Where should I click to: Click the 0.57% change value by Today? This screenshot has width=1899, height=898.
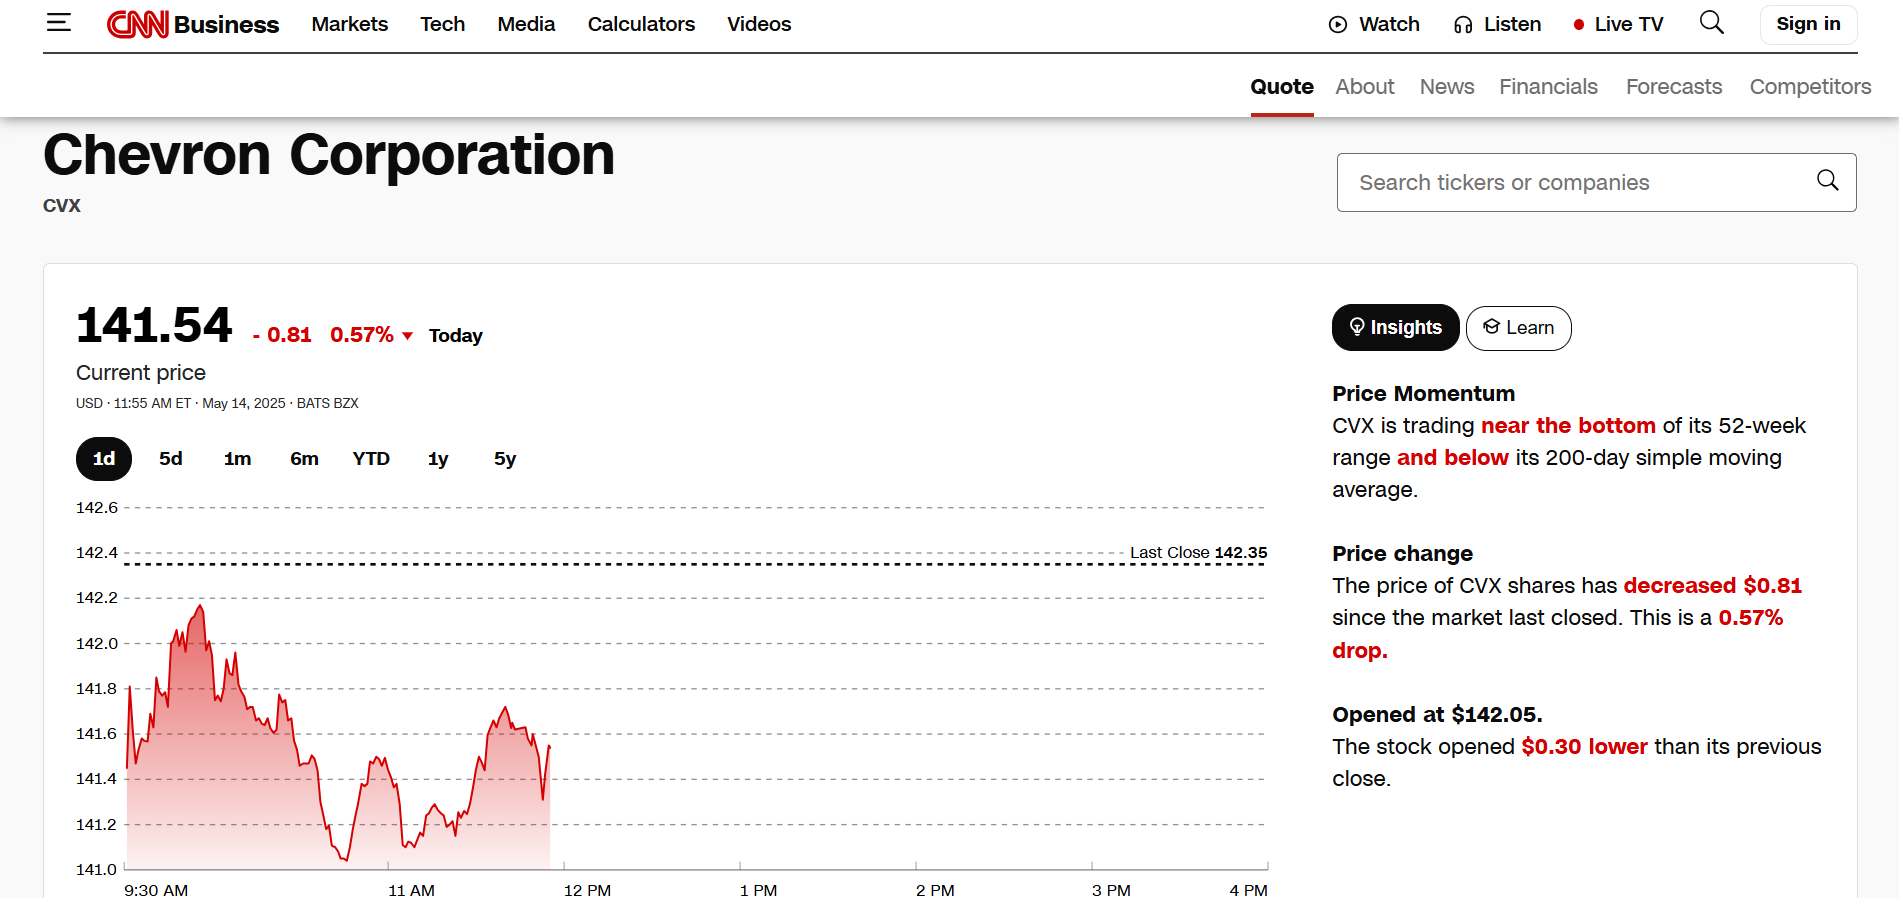click(362, 335)
